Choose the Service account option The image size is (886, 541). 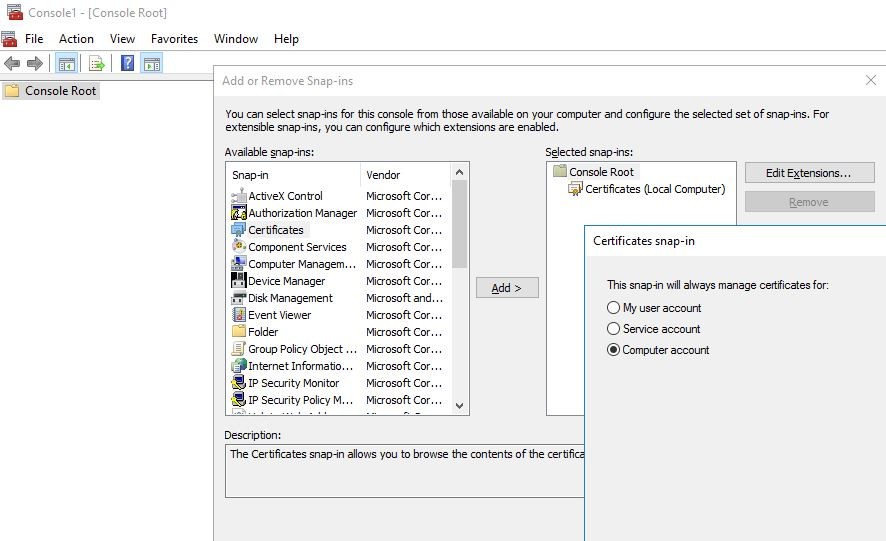[614, 329]
